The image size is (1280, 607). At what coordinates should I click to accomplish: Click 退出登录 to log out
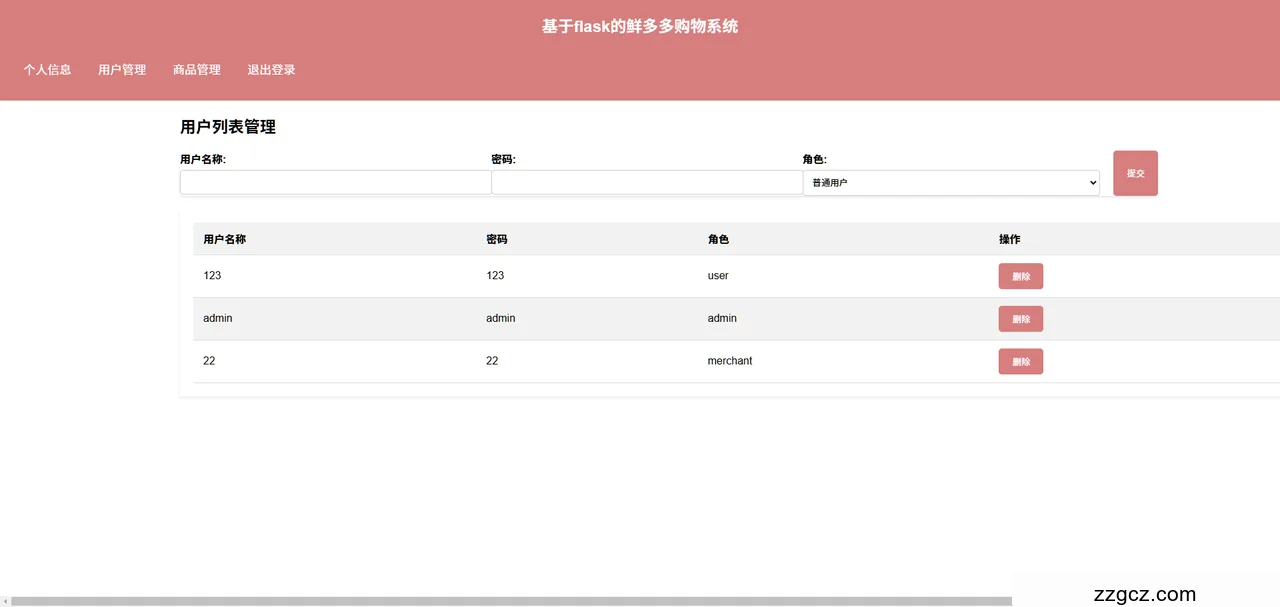click(271, 70)
